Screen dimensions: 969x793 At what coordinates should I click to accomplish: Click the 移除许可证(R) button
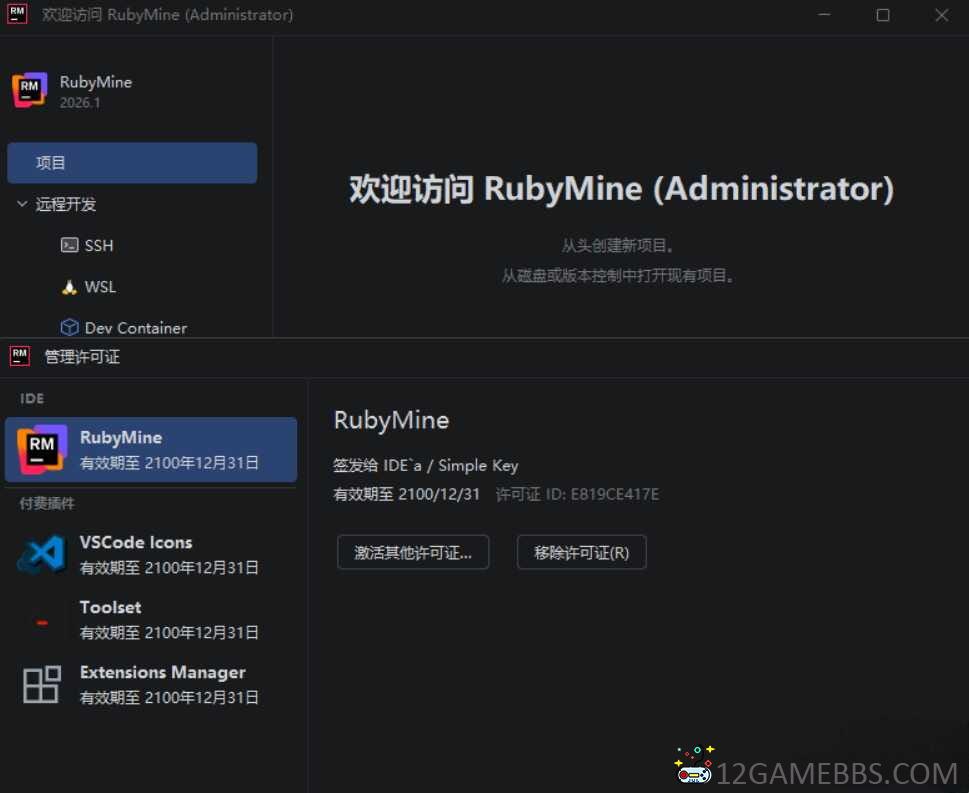(x=582, y=552)
